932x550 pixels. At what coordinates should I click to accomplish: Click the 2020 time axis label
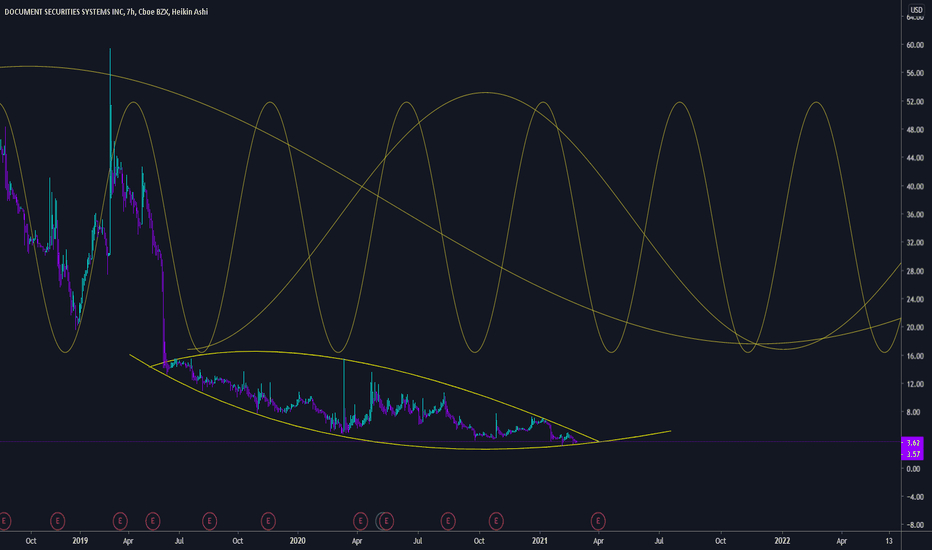(x=297, y=540)
